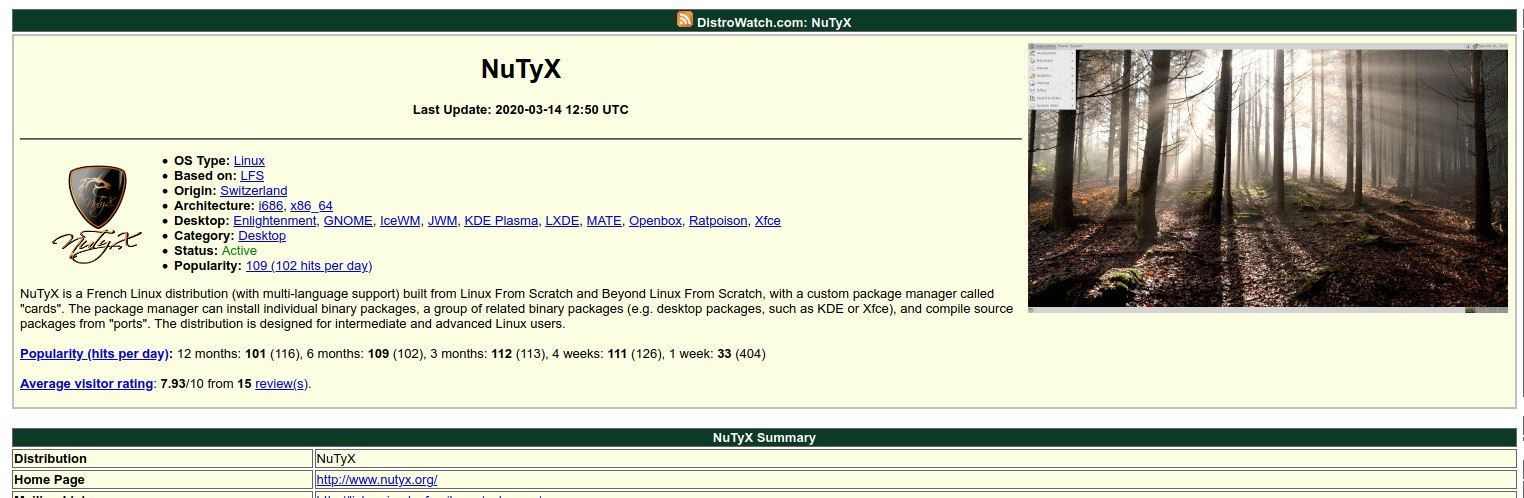Click the NuTyX shield logo
The image size is (1524, 498).
click(97, 215)
